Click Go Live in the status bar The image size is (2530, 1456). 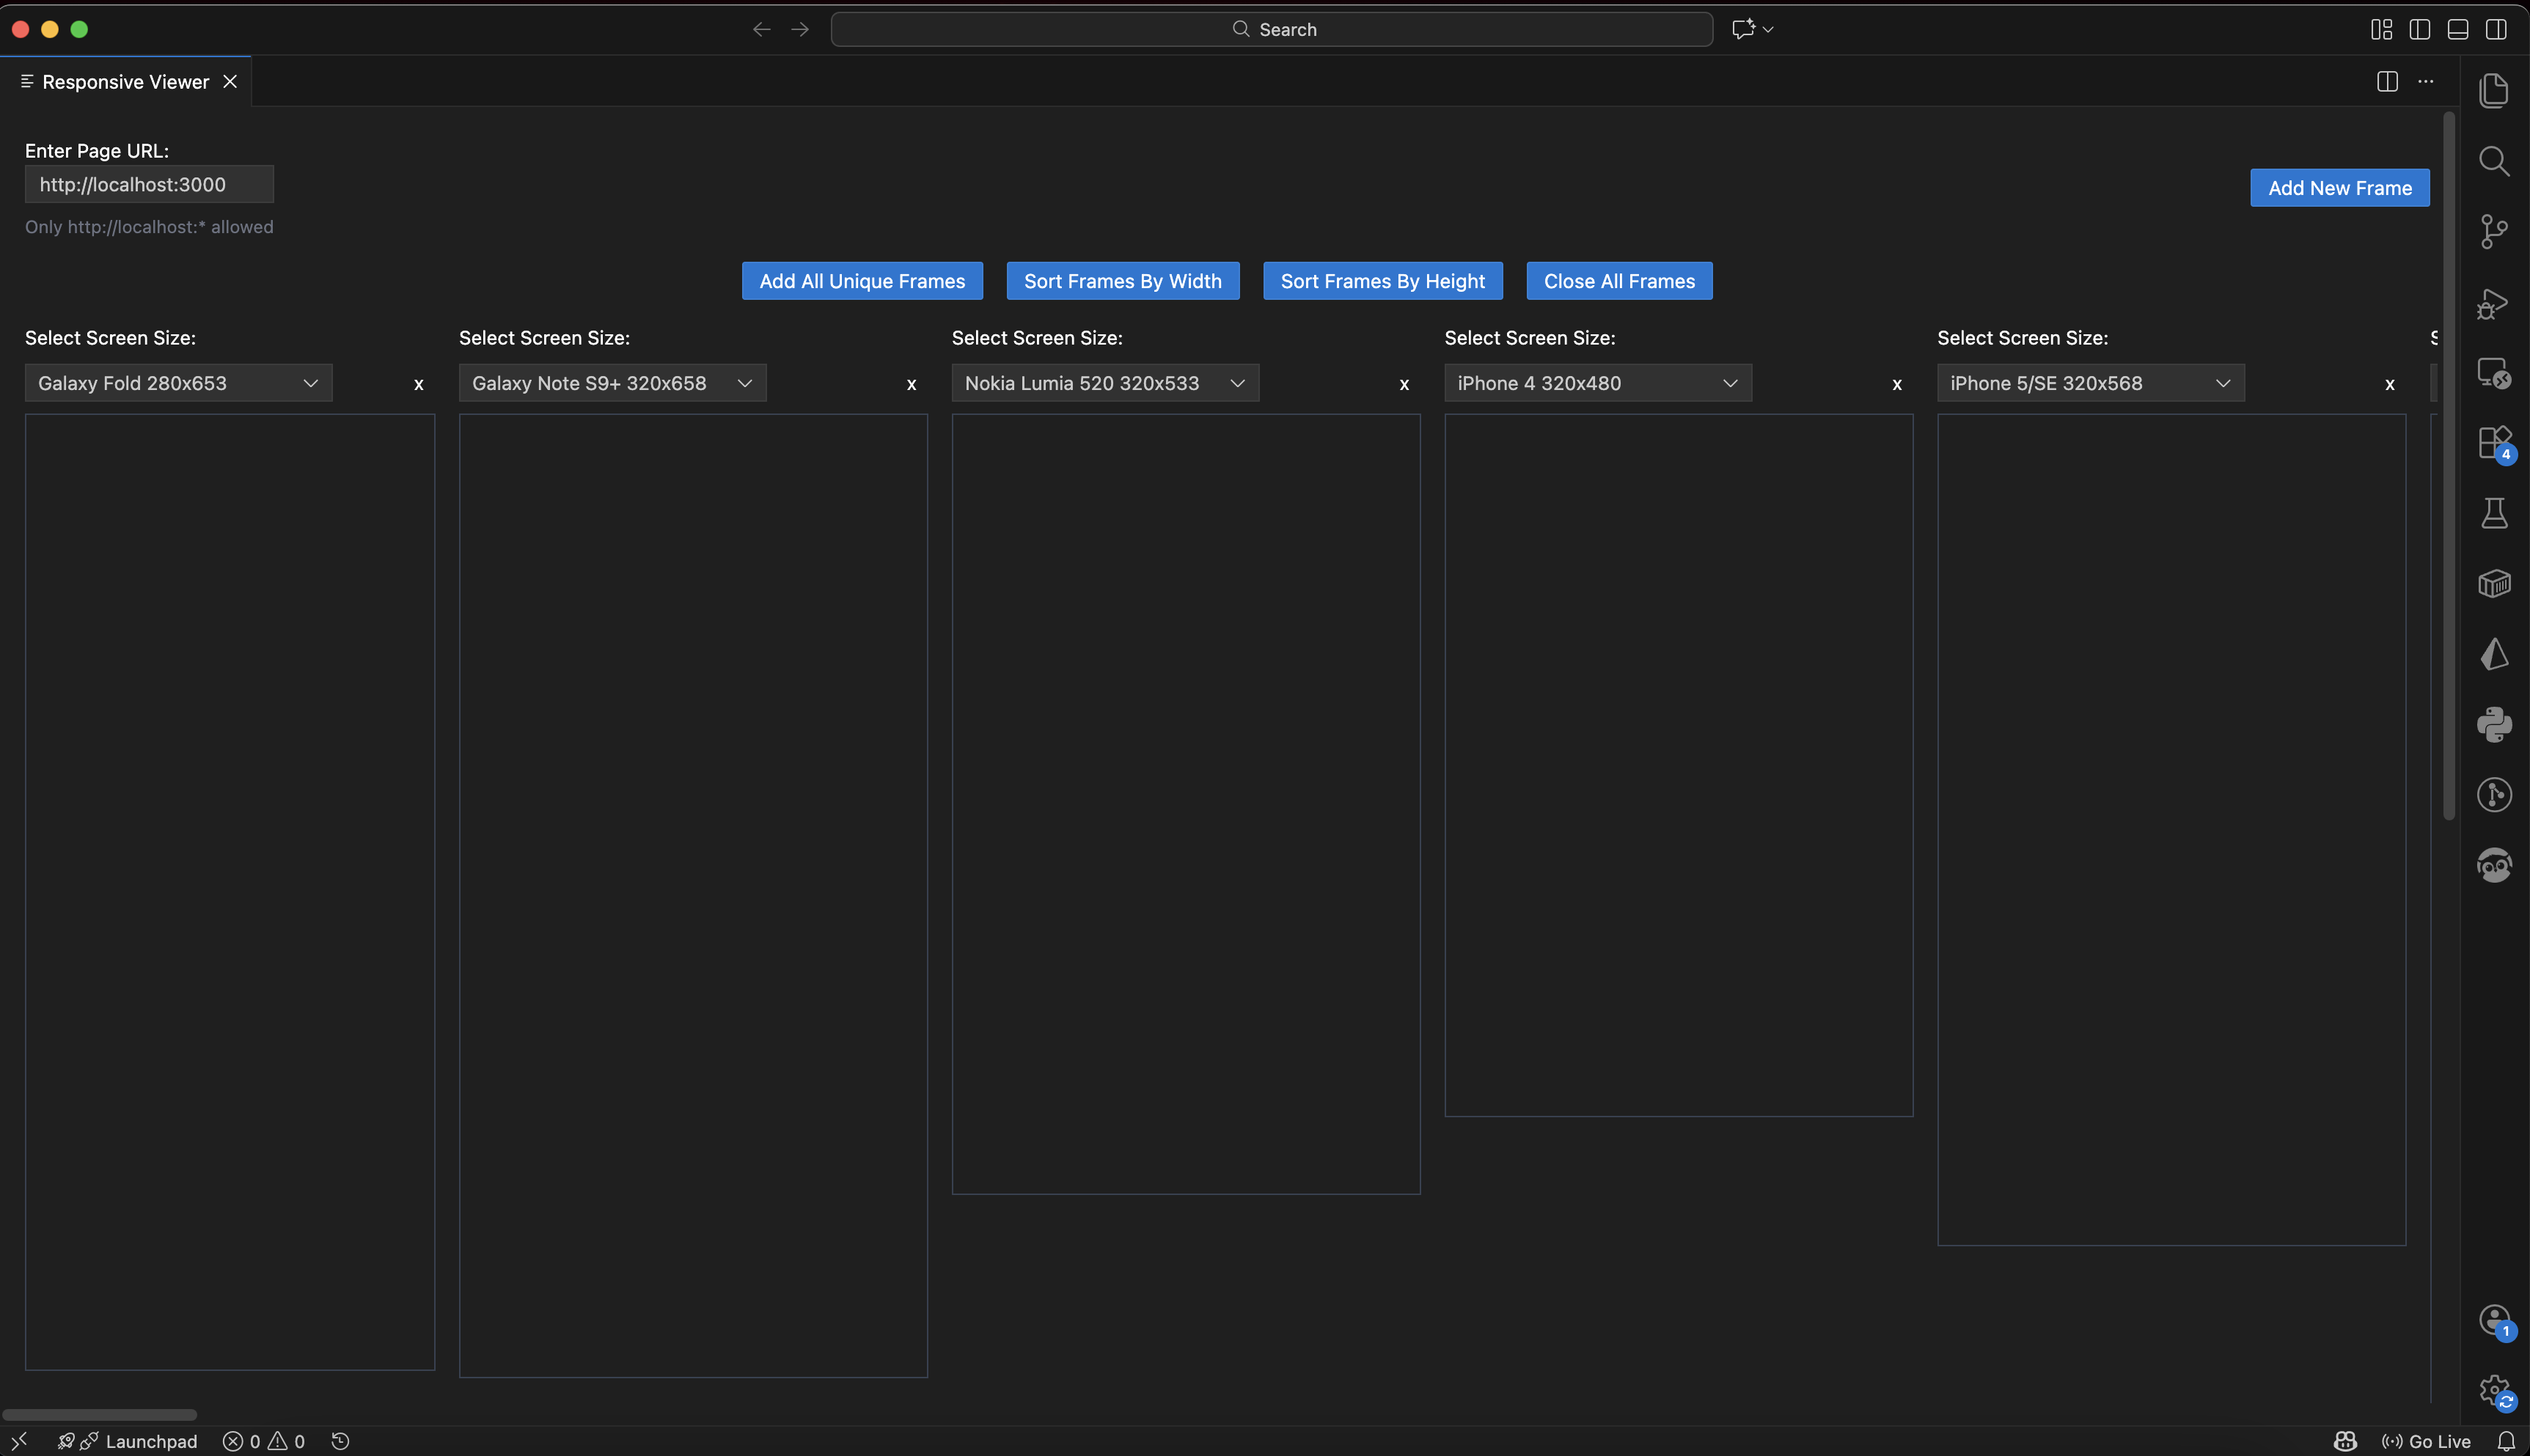2427,1441
